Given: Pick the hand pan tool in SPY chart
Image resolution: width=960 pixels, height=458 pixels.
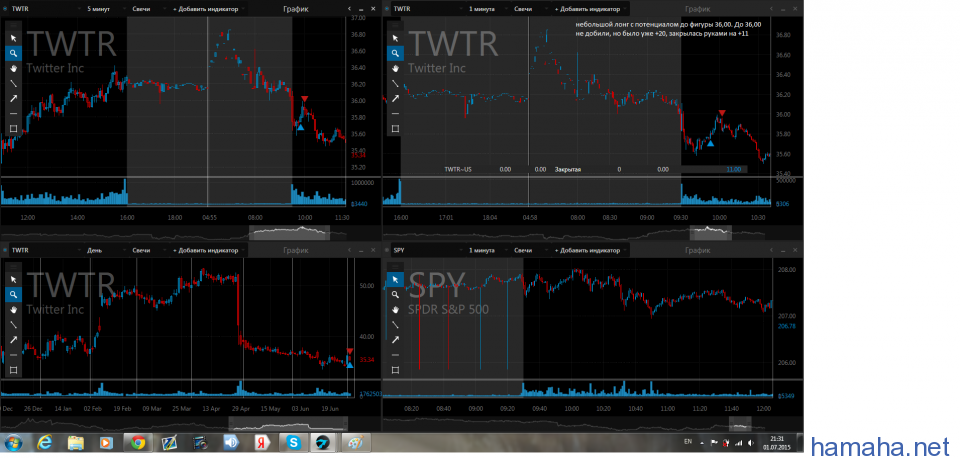Looking at the screenshot, I should pos(395,310).
